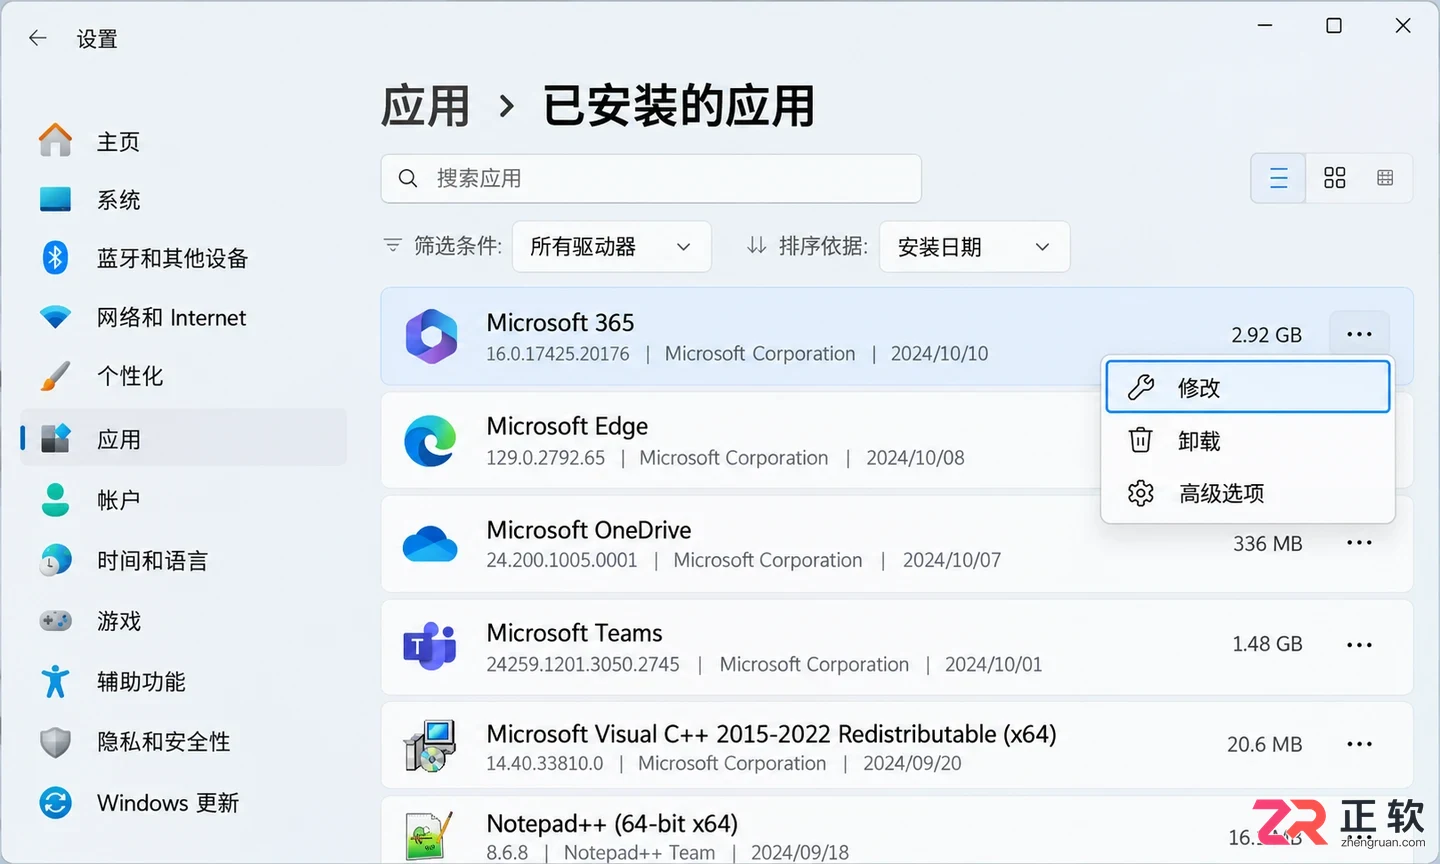This screenshot has width=1440, height=864.
Task: Click the Microsoft 365 app icon
Action: tap(431, 336)
